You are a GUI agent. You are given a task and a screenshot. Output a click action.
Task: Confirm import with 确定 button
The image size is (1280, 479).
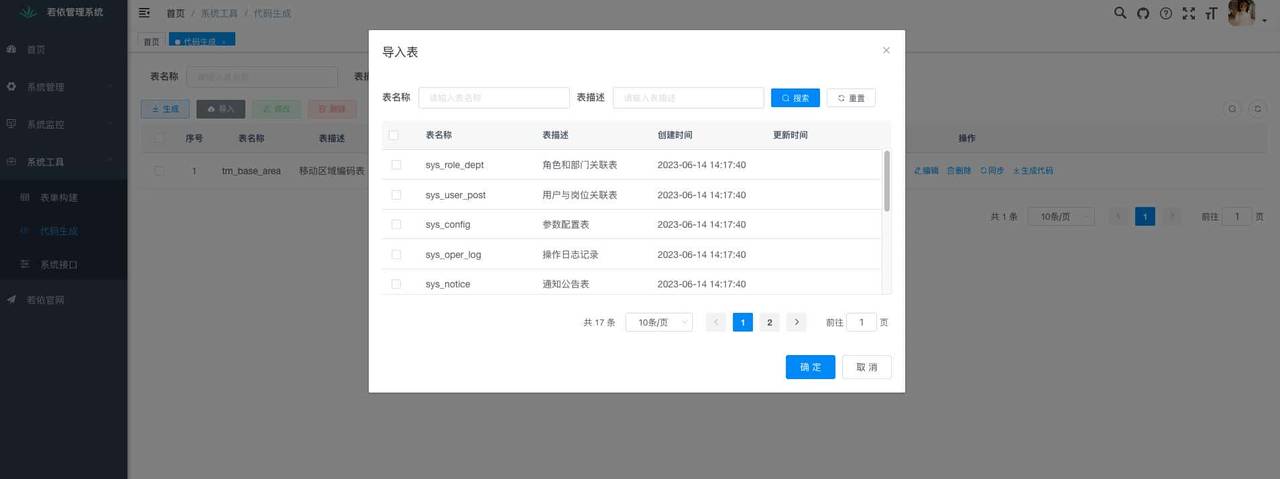(810, 367)
